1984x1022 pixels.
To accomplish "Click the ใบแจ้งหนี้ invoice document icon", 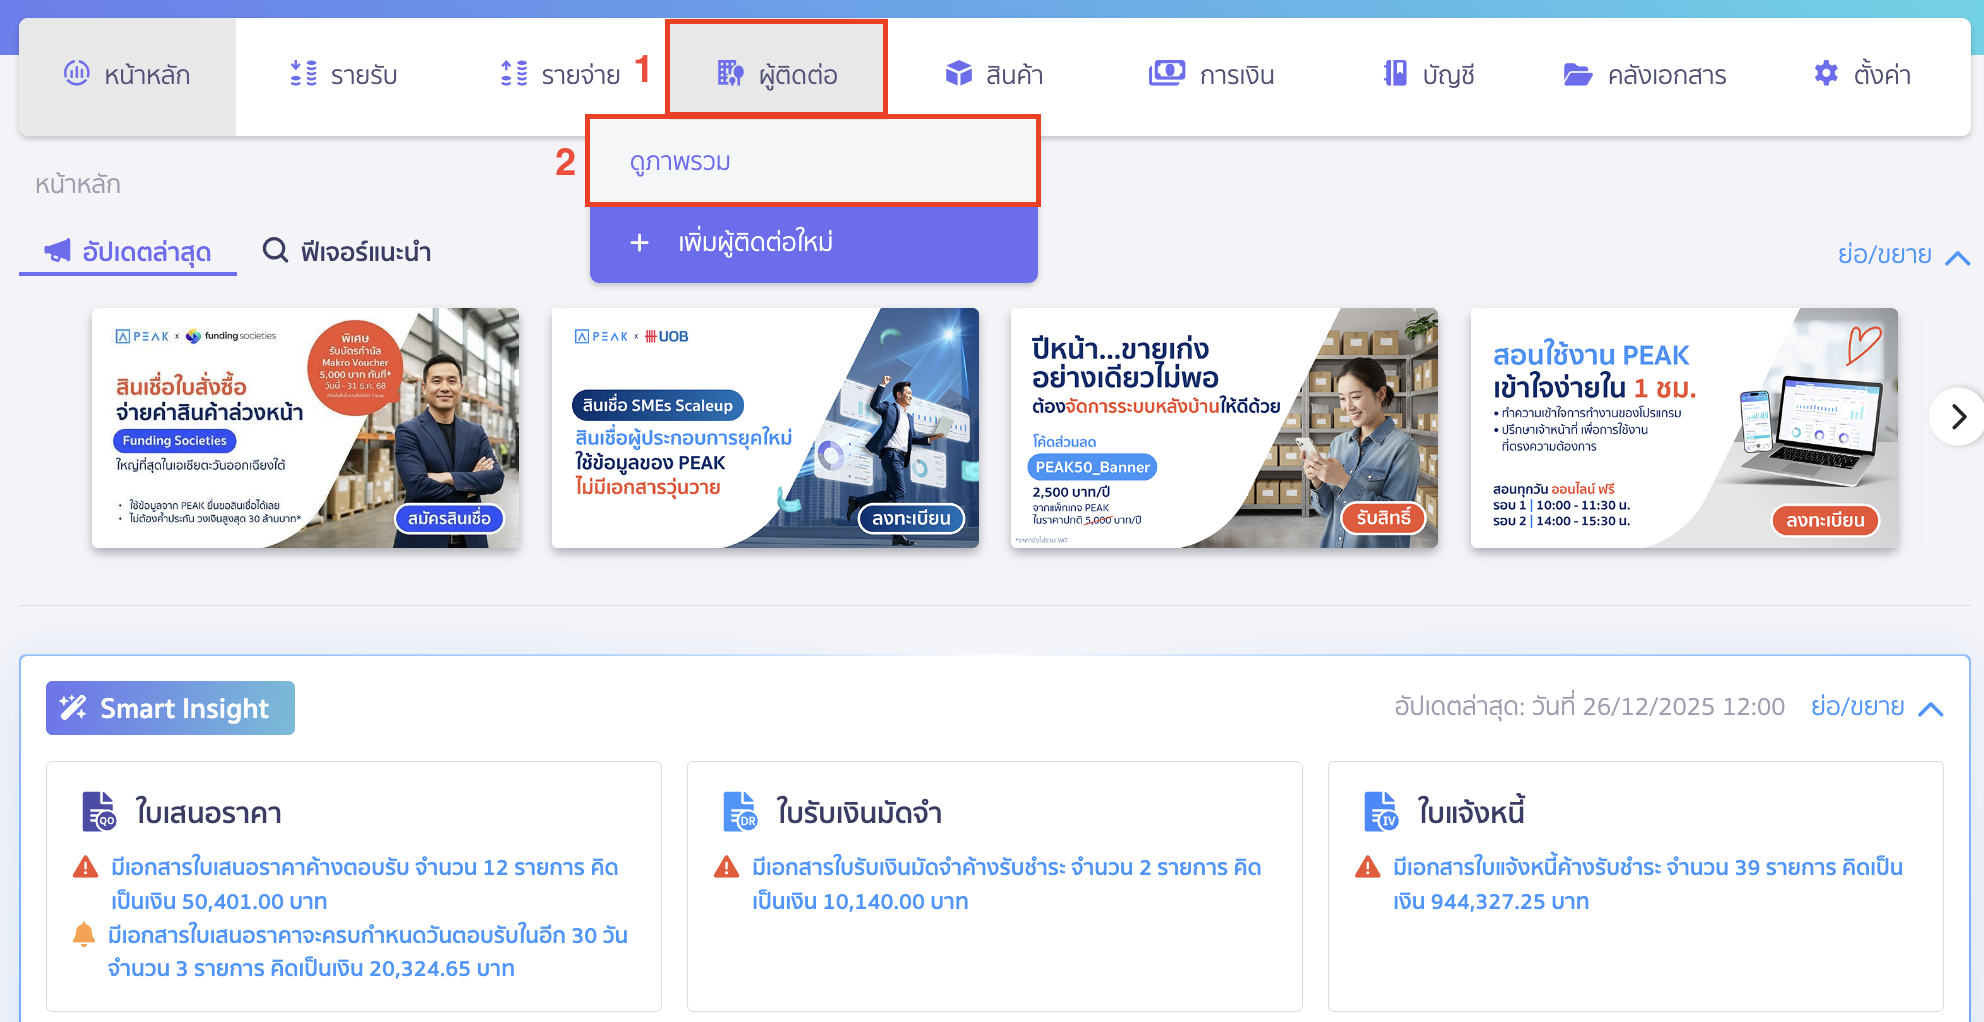I will (x=1380, y=811).
